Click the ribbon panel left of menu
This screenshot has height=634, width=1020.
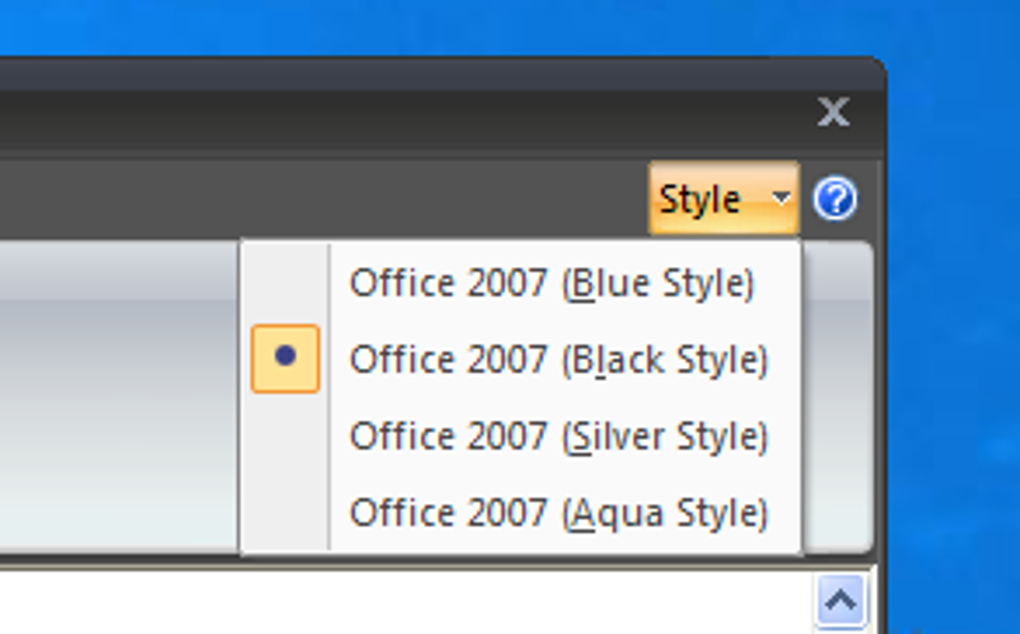coord(119,397)
